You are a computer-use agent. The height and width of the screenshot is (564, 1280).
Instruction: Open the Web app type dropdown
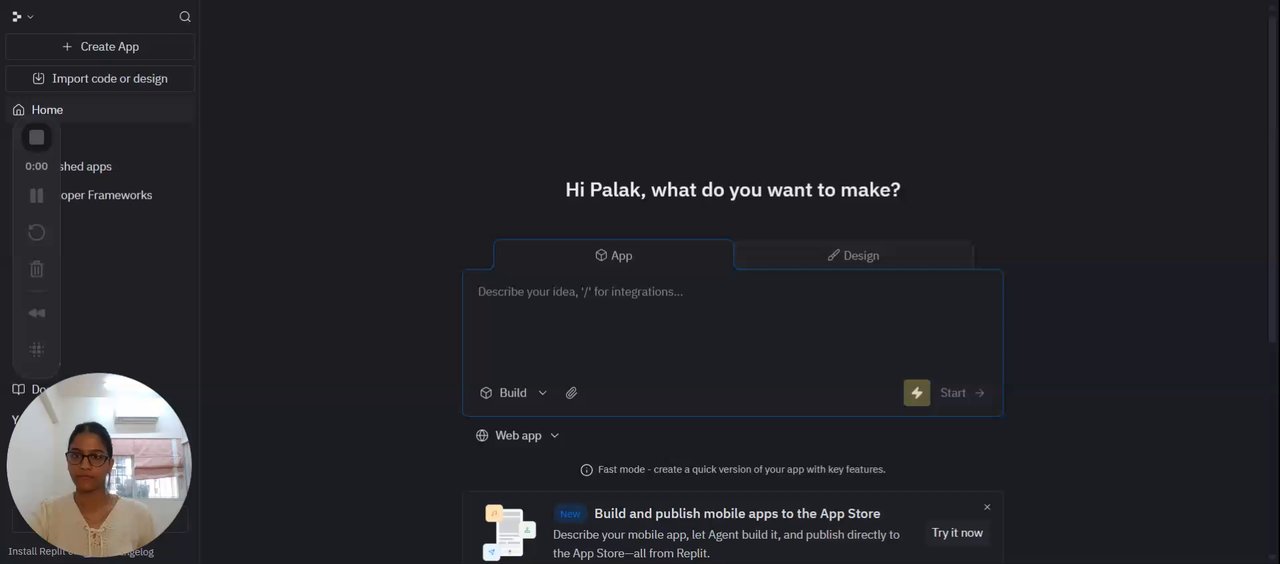(518, 436)
